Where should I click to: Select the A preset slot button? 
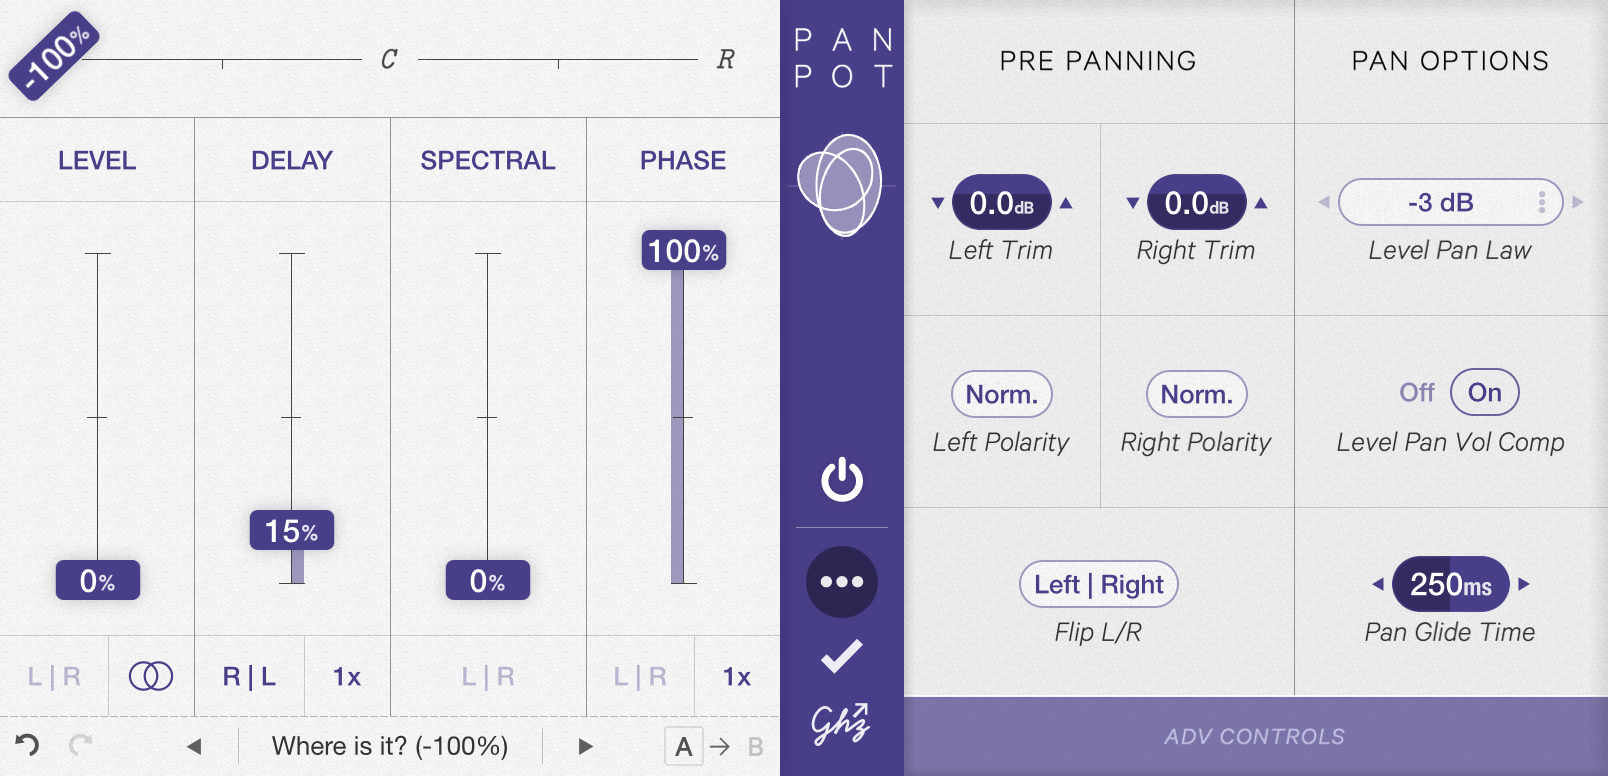point(684,746)
